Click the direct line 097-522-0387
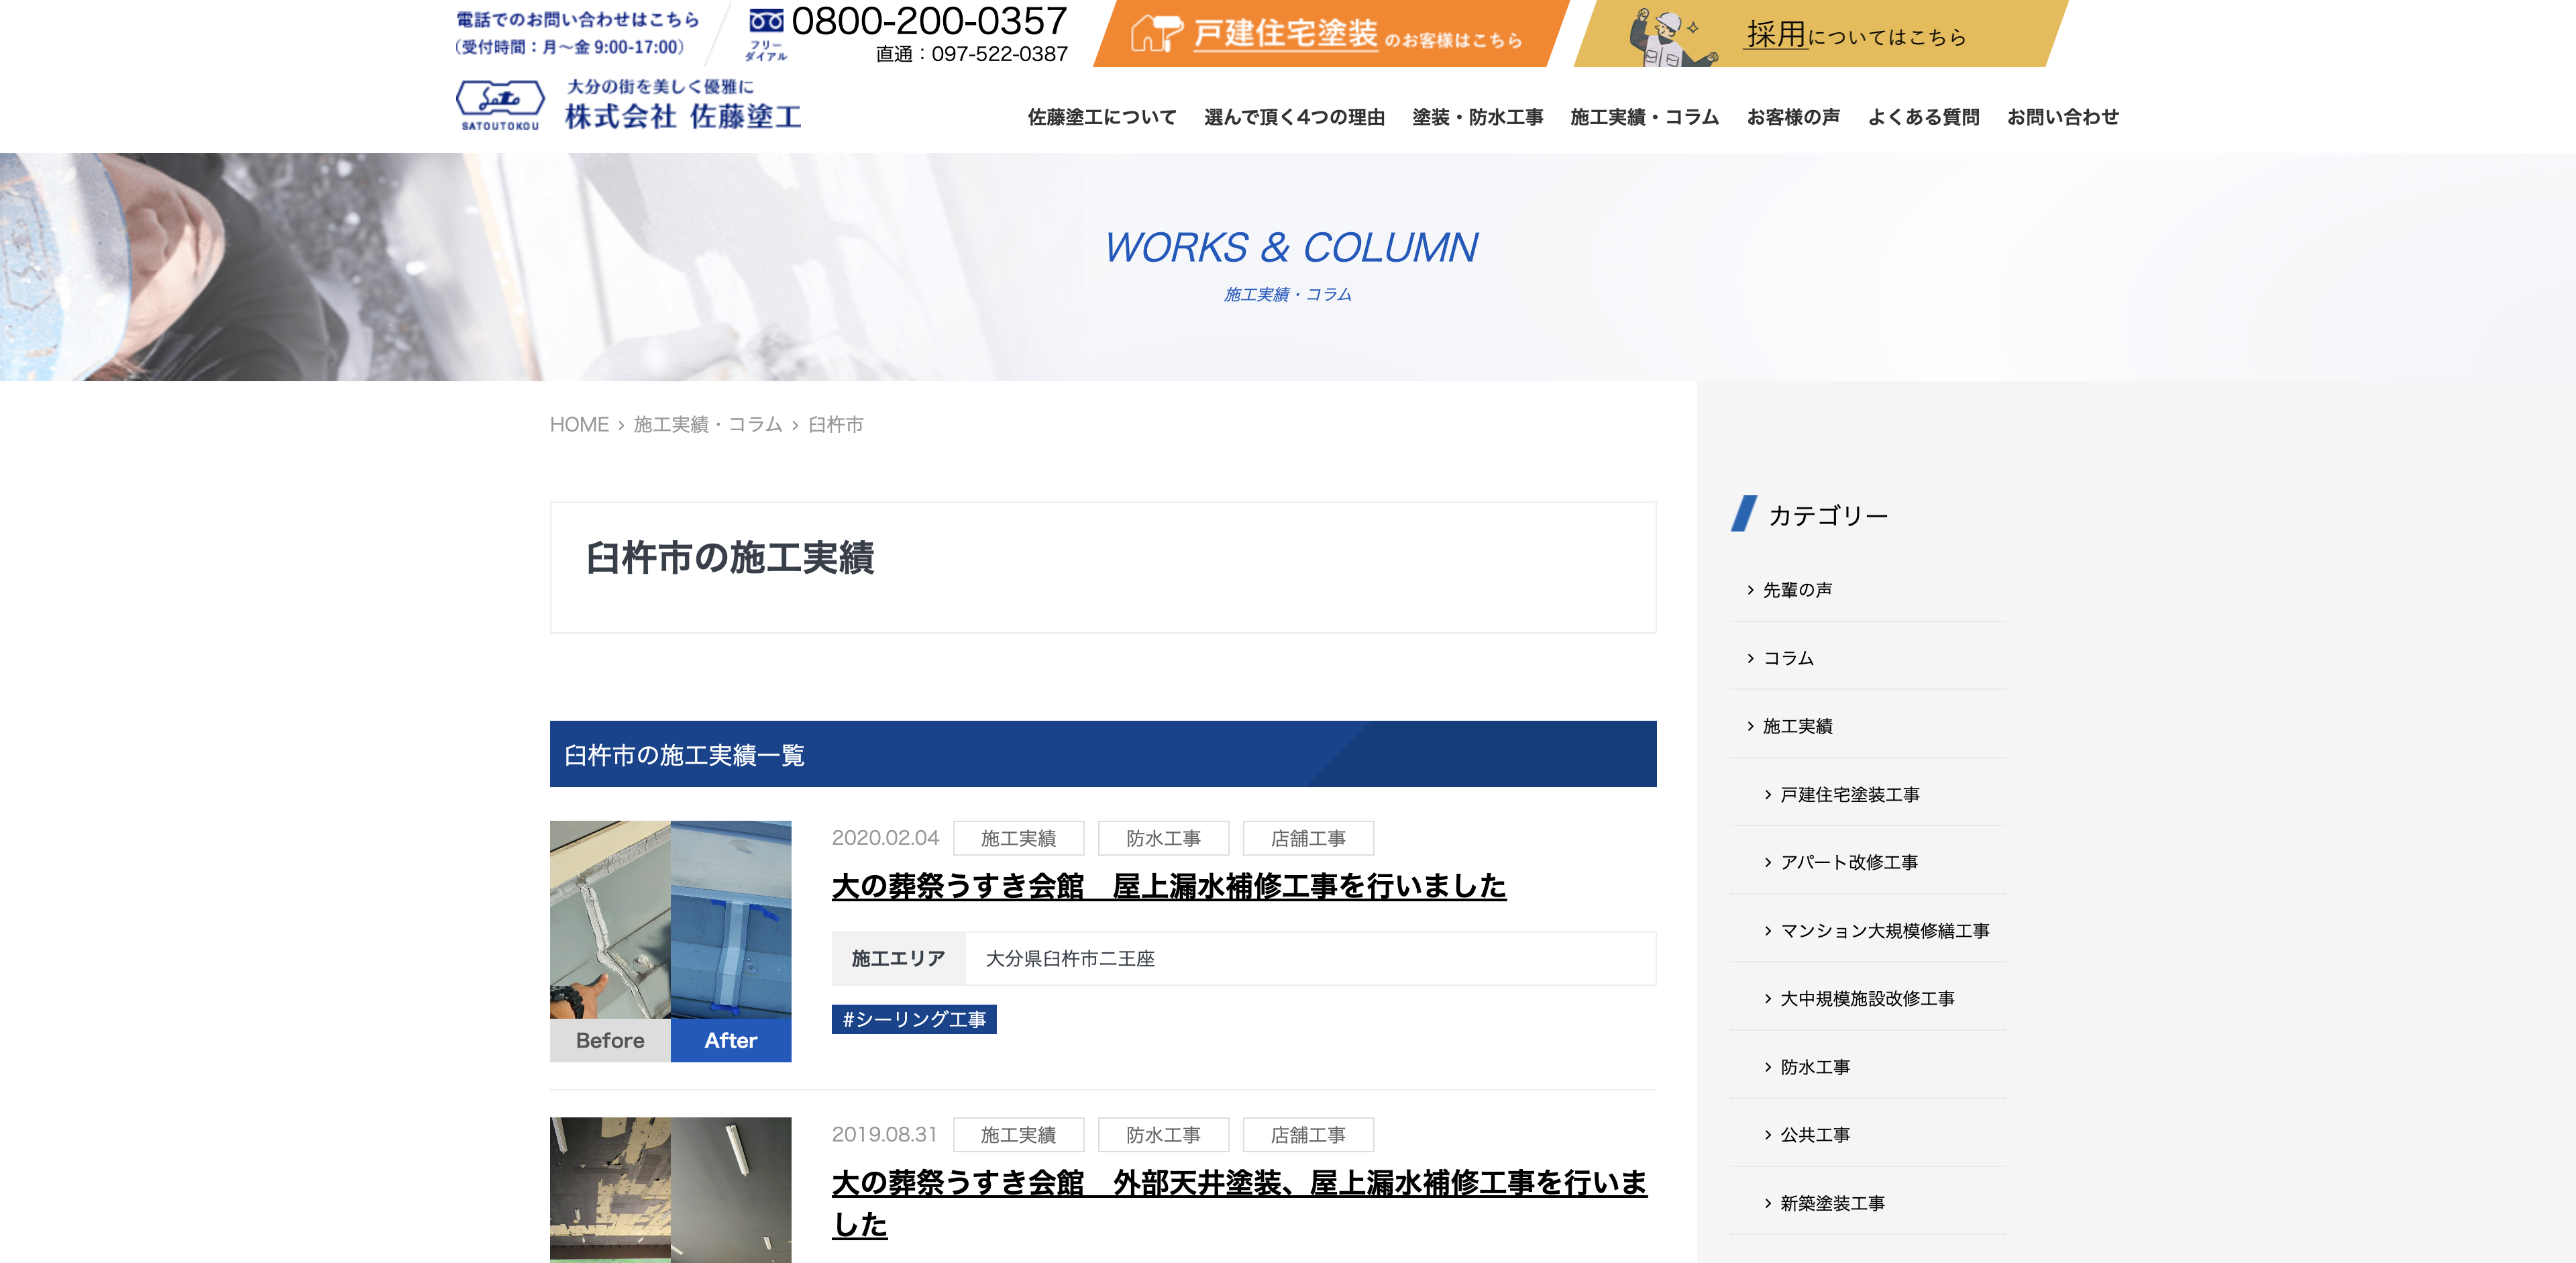 [x=971, y=54]
